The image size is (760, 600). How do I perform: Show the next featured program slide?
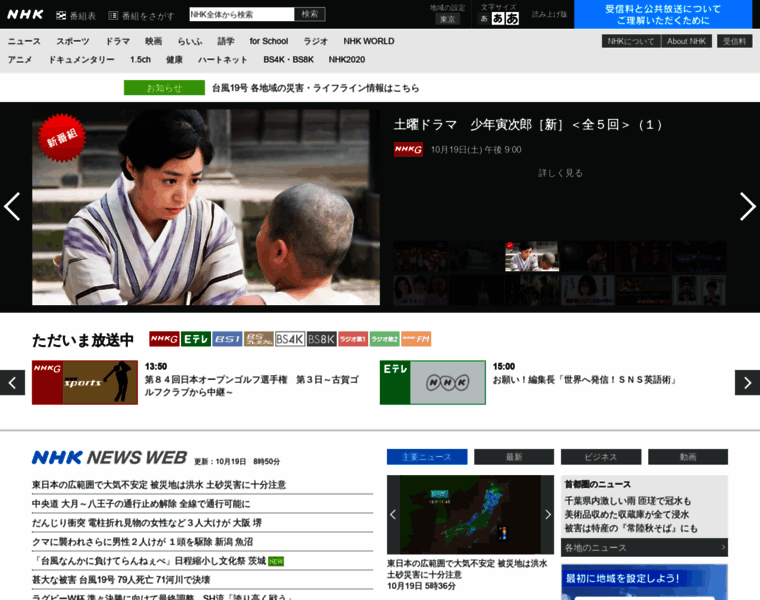click(x=747, y=206)
